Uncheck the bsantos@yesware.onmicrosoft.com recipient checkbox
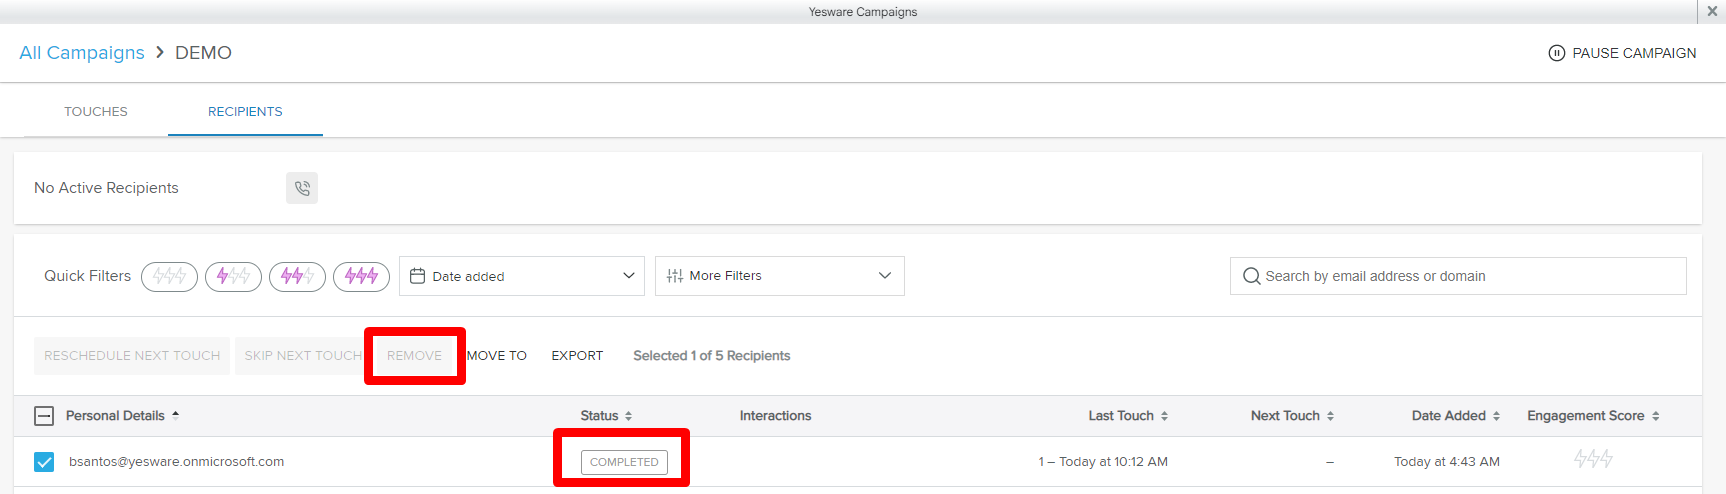Viewport: 1726px width, 494px height. (x=44, y=462)
